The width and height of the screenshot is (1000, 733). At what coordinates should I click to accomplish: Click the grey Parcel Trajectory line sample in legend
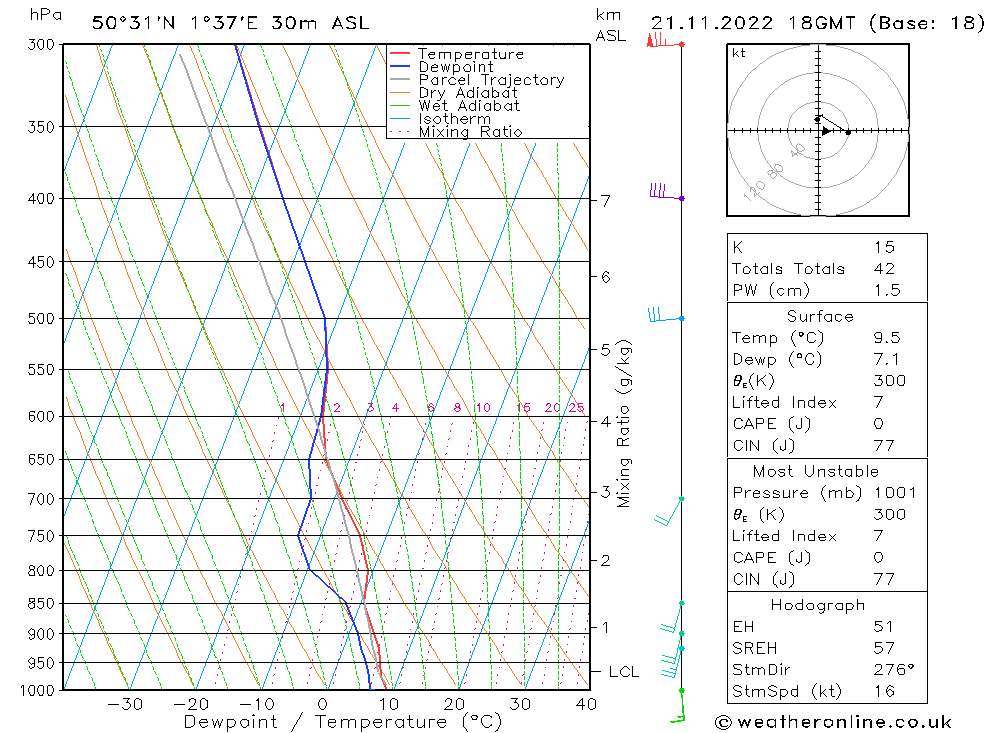click(x=400, y=80)
